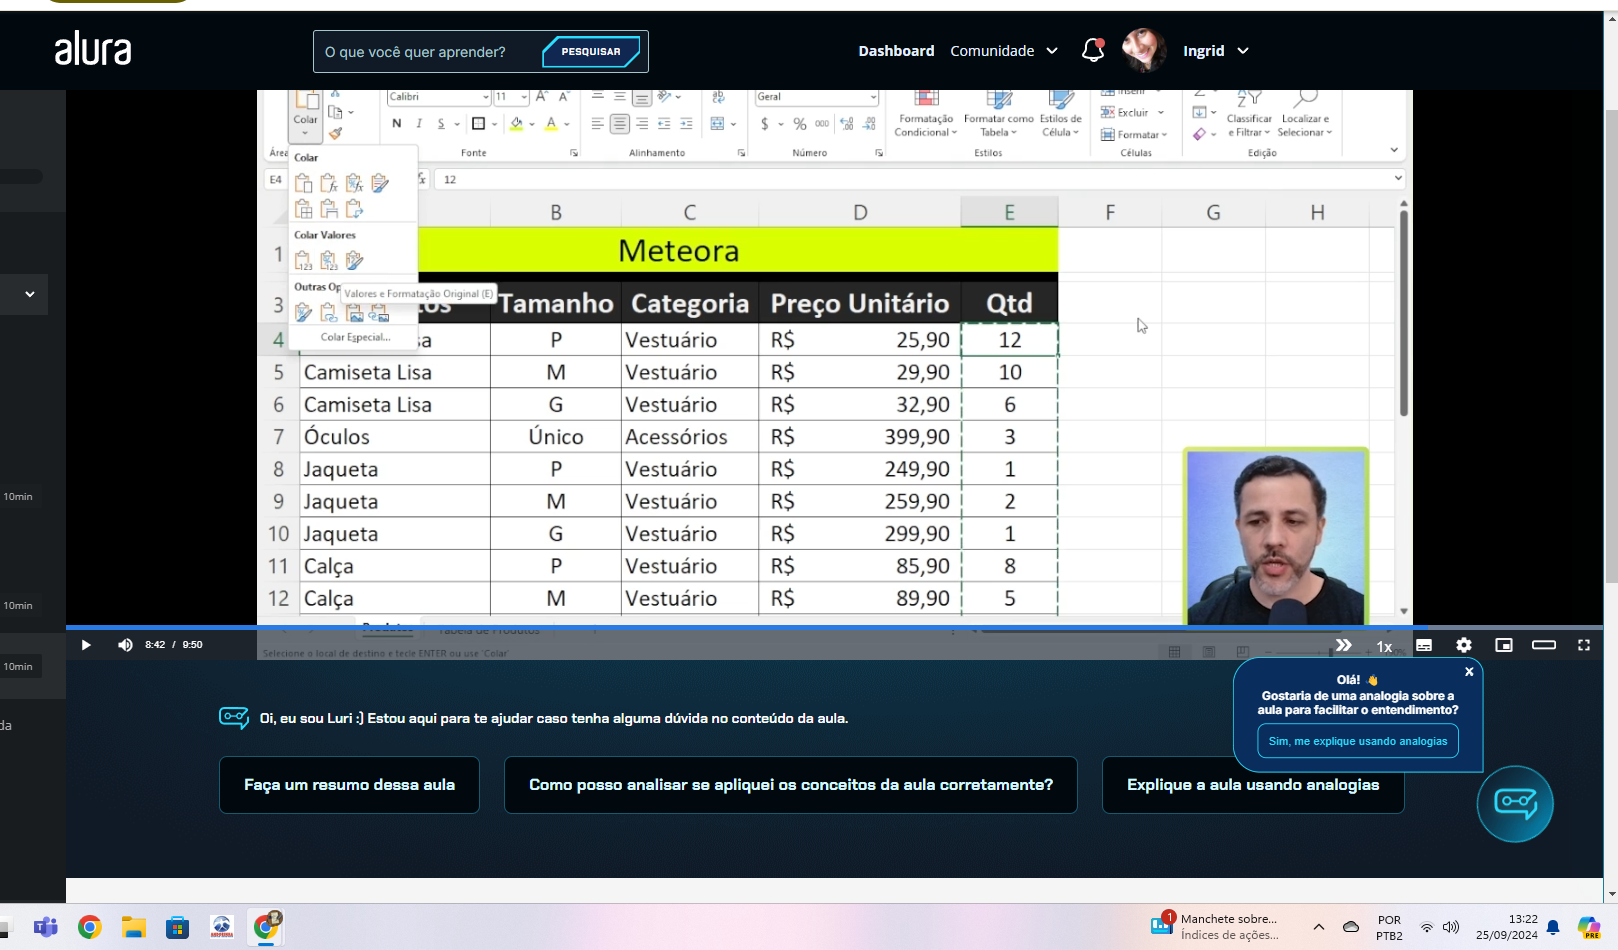
Task: Select the first Colar paste icon
Action: click(303, 183)
